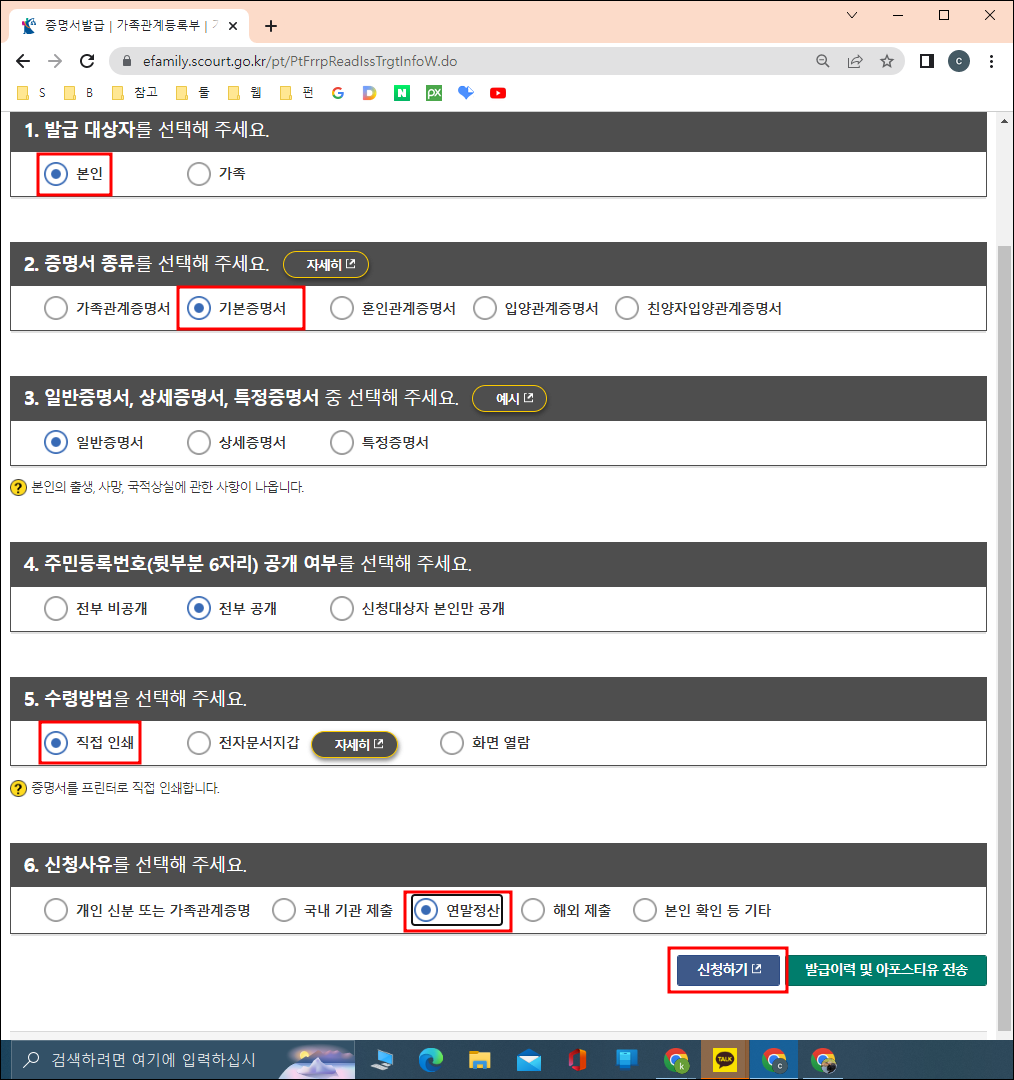Open Microsoft Edge from the taskbar
1014x1080 pixels.
(430, 1060)
